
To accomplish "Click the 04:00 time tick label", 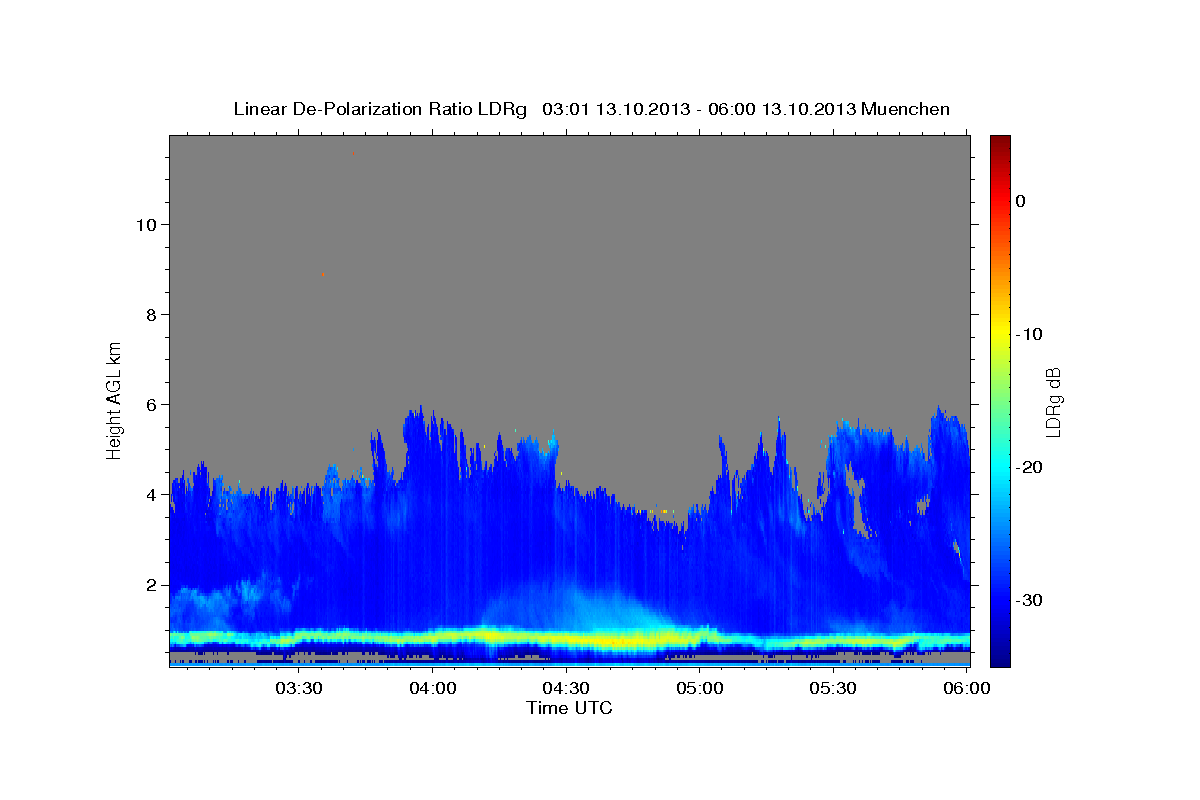I will point(433,689).
